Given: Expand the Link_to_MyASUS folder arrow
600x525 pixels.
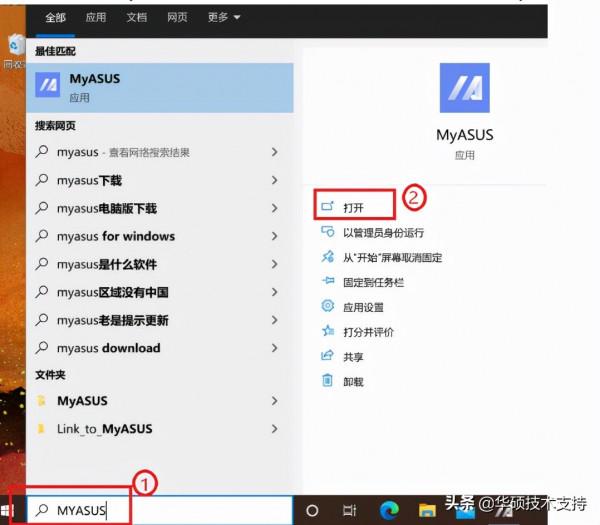Looking at the screenshot, I should (x=274, y=429).
